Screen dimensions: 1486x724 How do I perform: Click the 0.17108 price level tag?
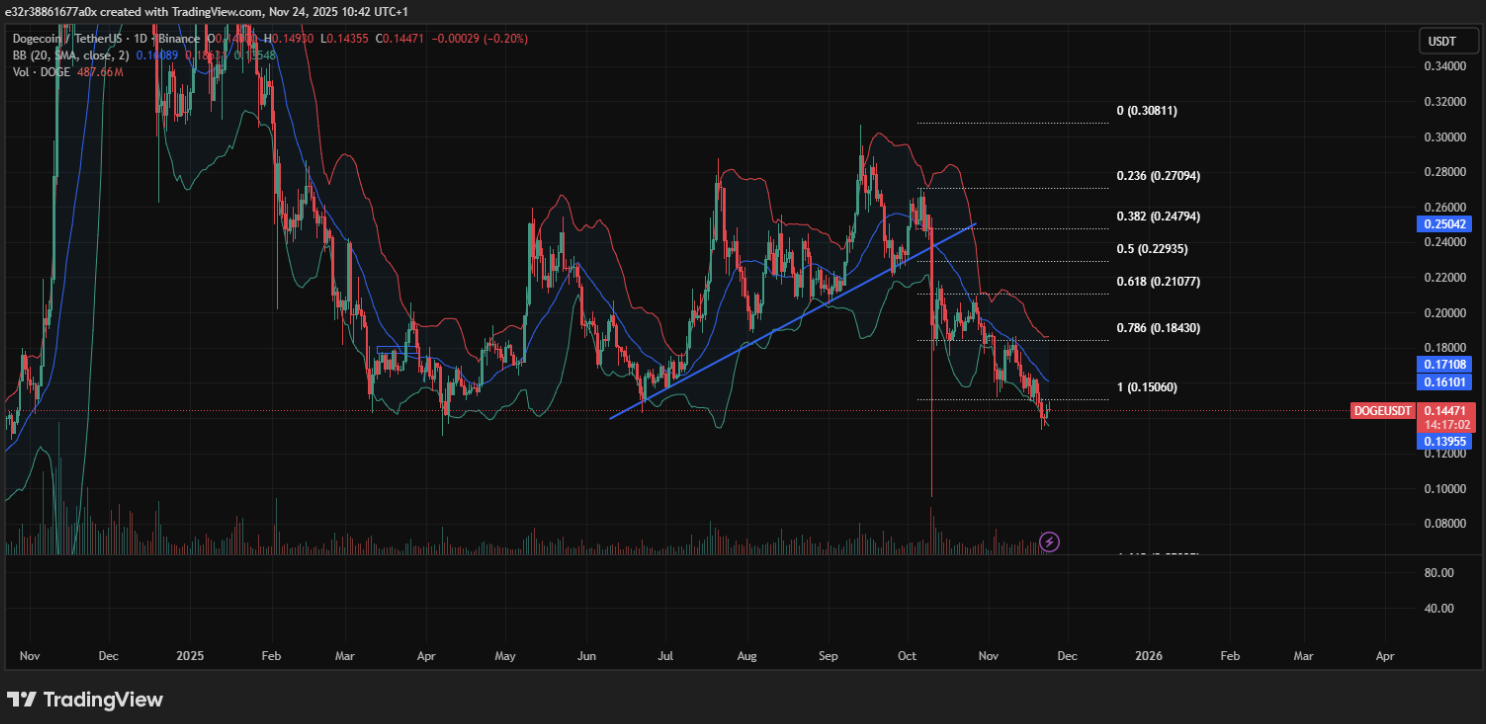click(x=1444, y=365)
